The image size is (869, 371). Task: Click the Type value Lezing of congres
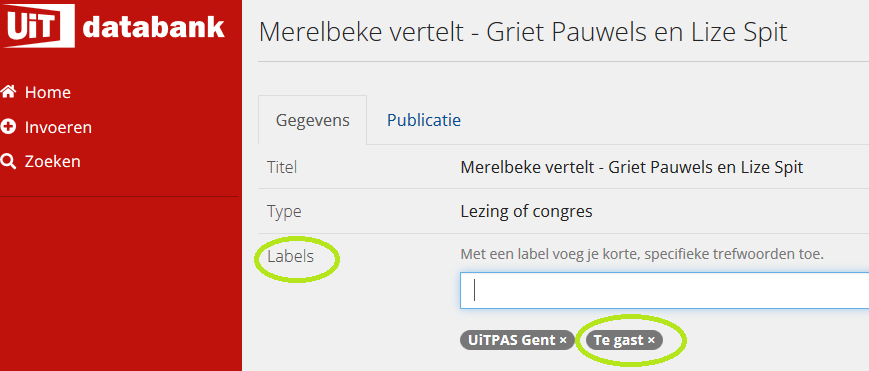pos(526,211)
